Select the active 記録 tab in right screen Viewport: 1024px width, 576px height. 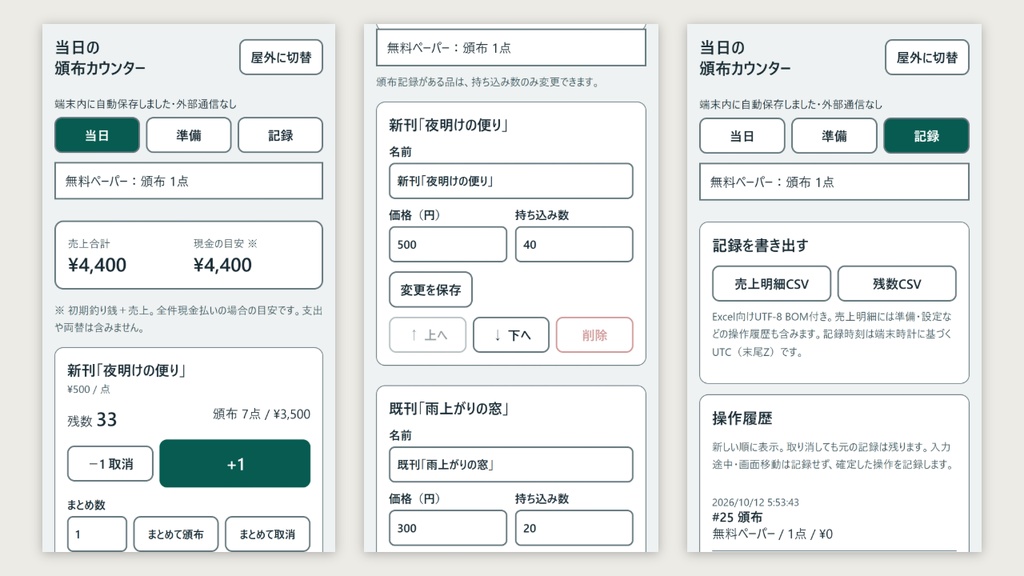(x=926, y=136)
